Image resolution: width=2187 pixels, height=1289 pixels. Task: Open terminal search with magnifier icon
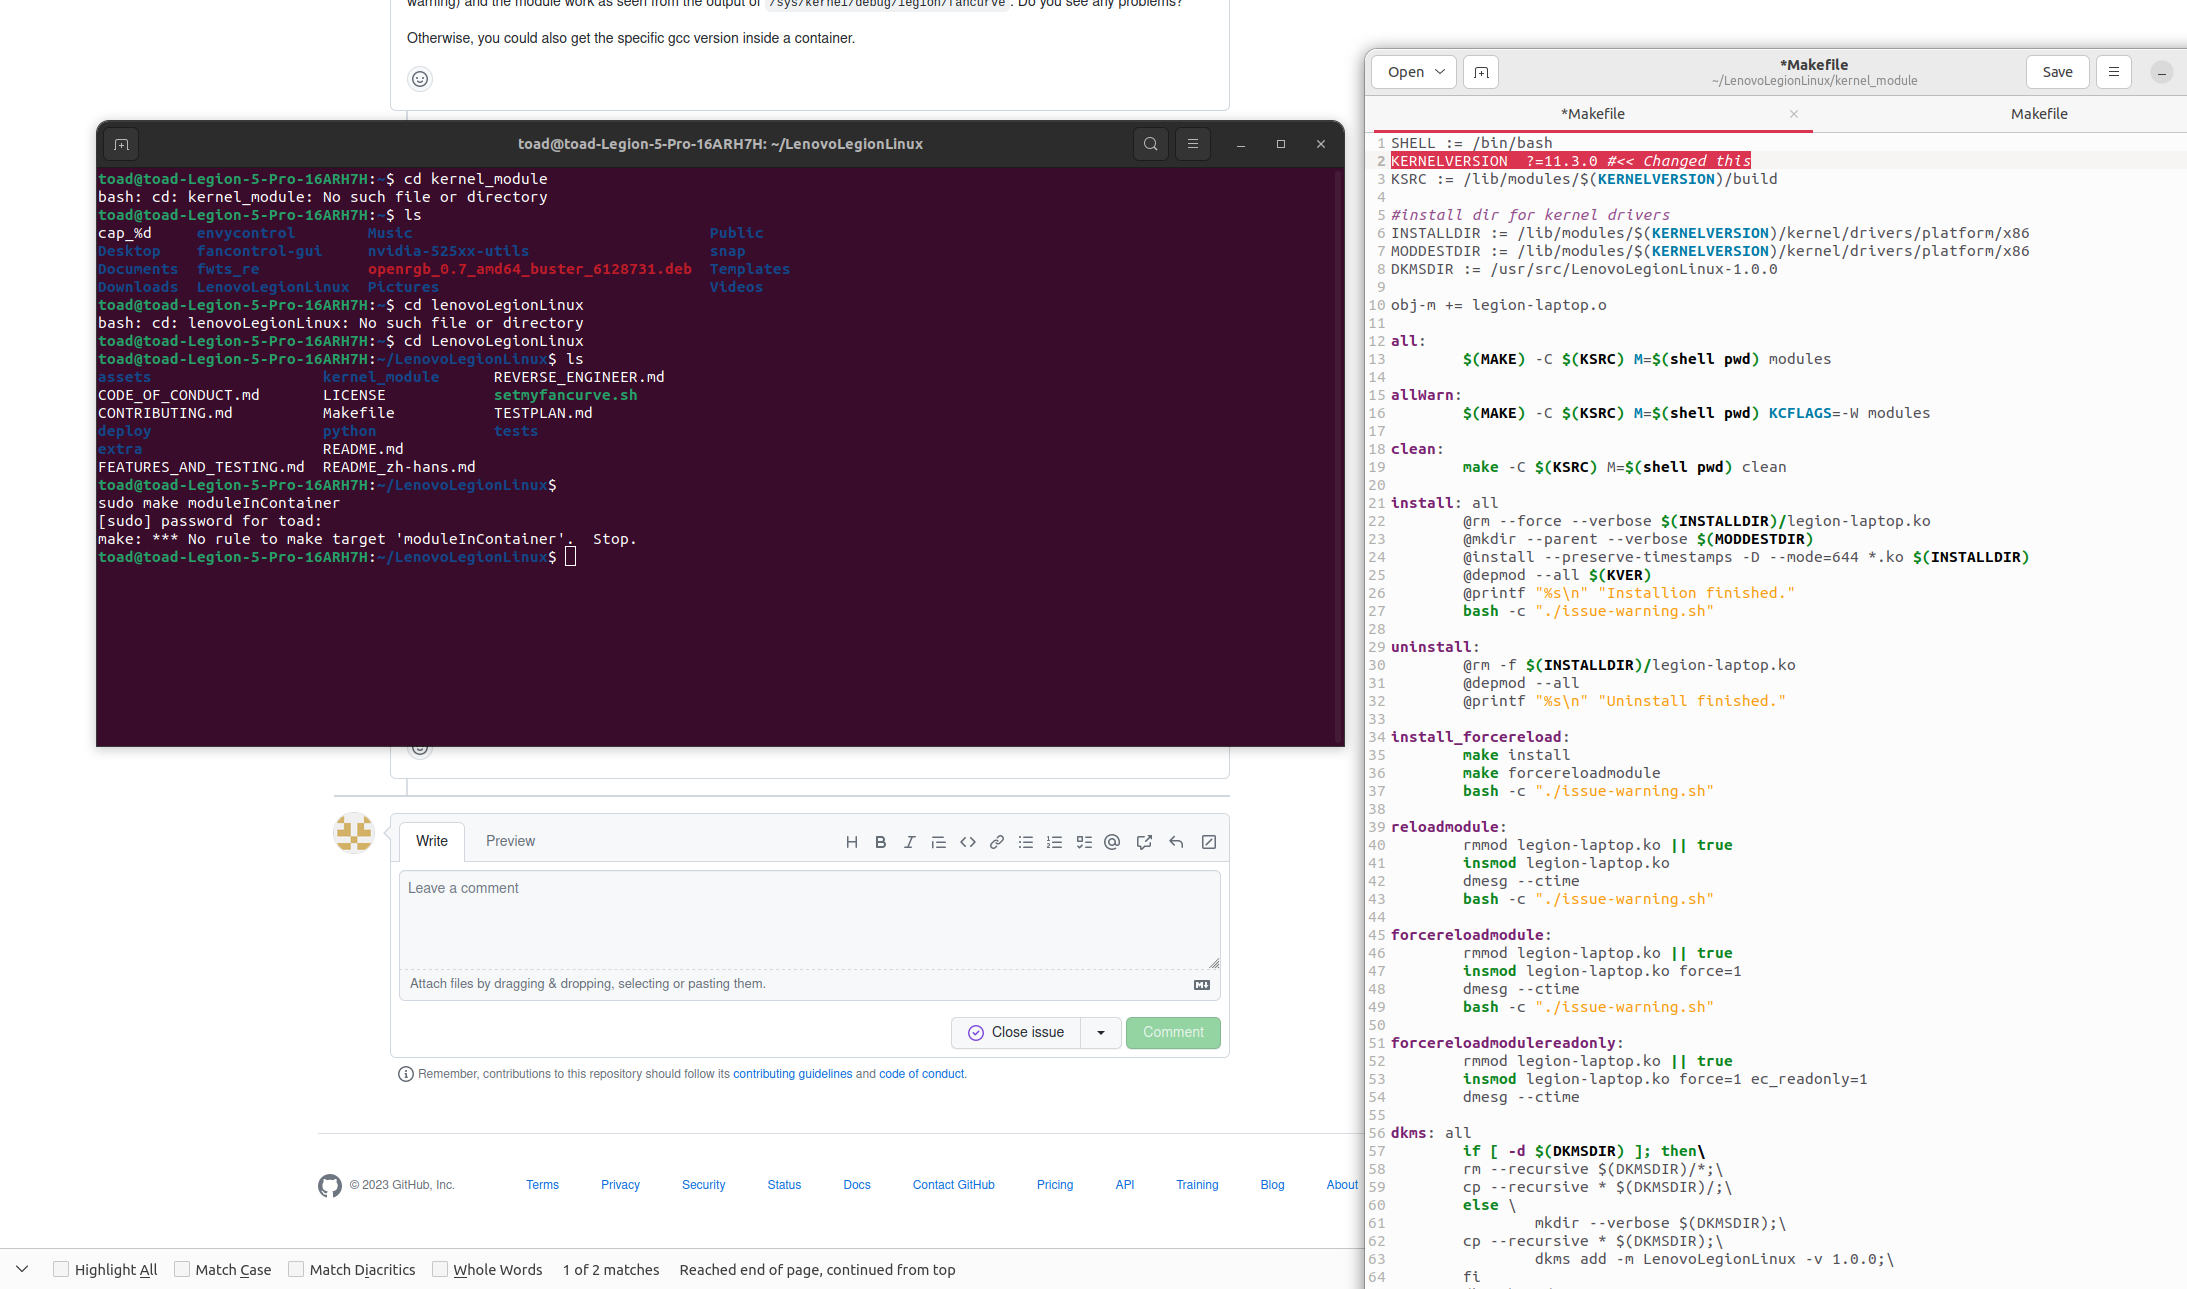(1150, 143)
